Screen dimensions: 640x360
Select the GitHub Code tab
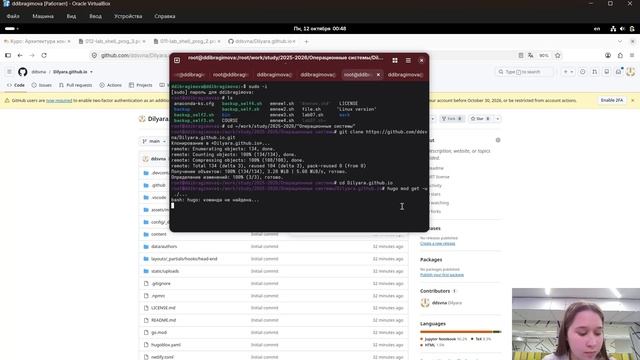tap(16, 85)
